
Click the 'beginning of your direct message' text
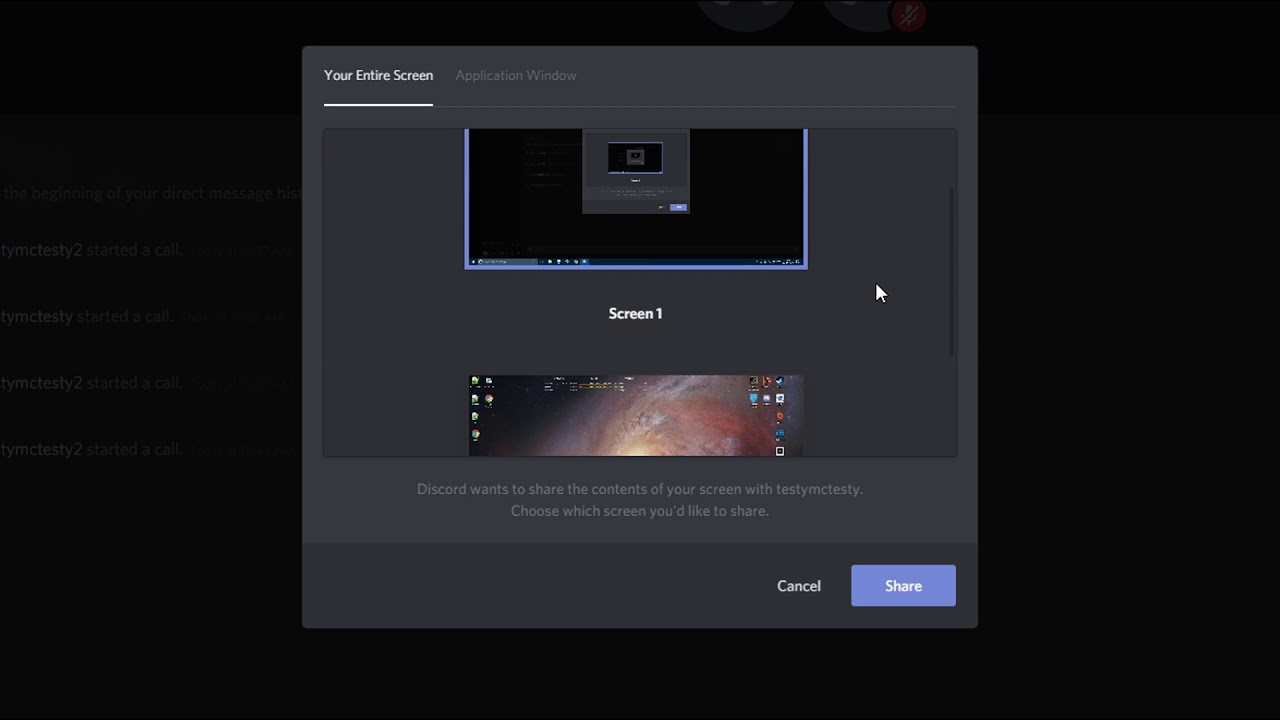[x=151, y=193]
